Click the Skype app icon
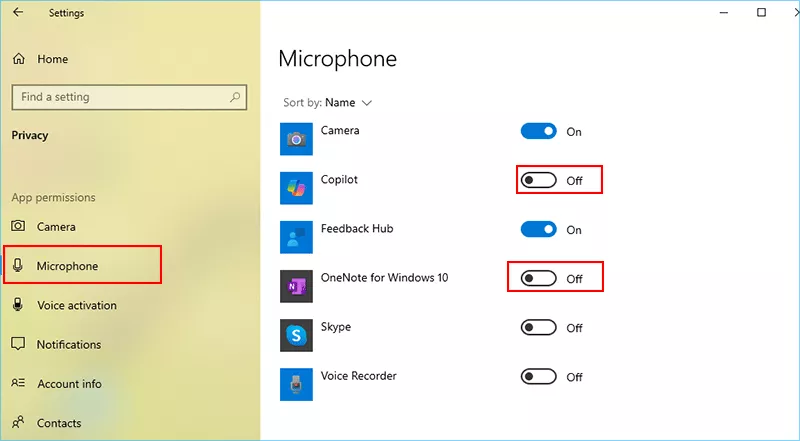Image resolution: width=800 pixels, height=441 pixels. (296, 335)
